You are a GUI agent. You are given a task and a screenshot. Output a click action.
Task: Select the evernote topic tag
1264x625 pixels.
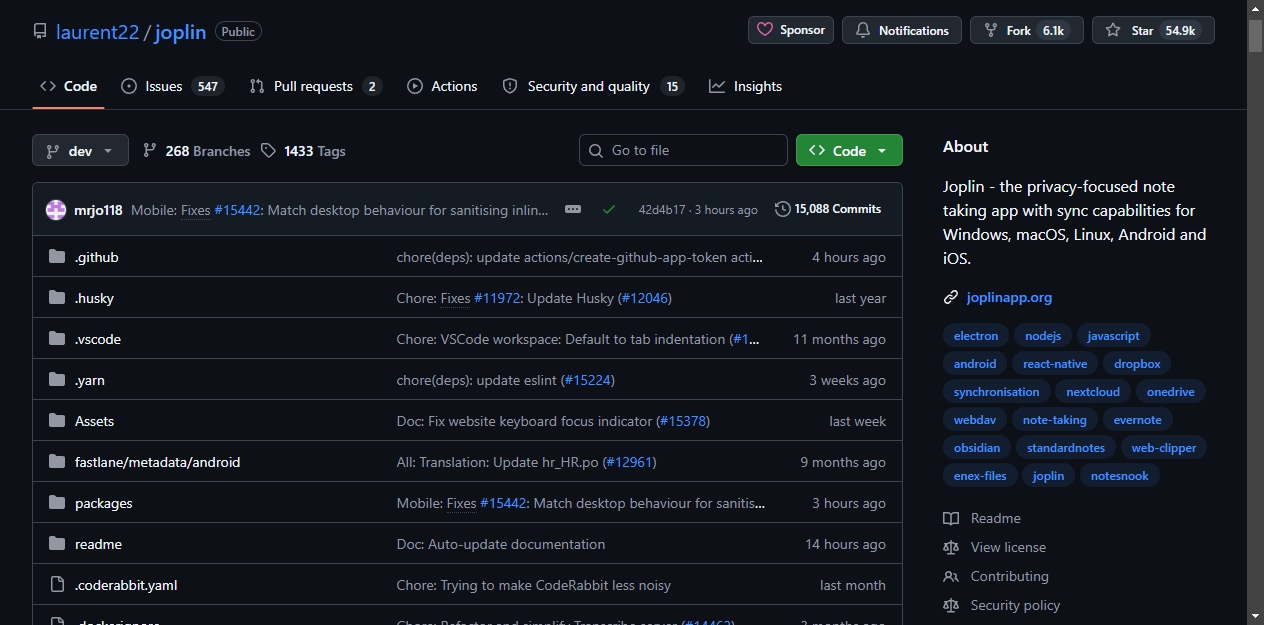(1138, 420)
